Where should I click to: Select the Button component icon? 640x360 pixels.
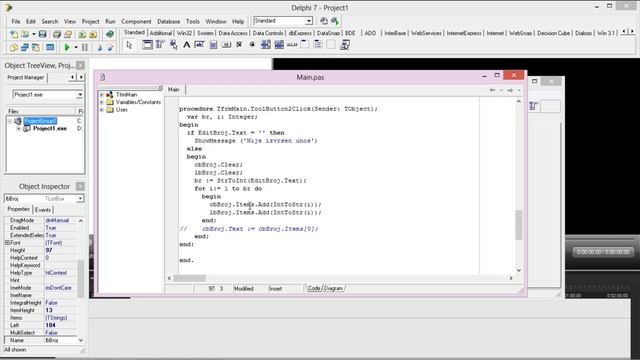tap(226, 45)
